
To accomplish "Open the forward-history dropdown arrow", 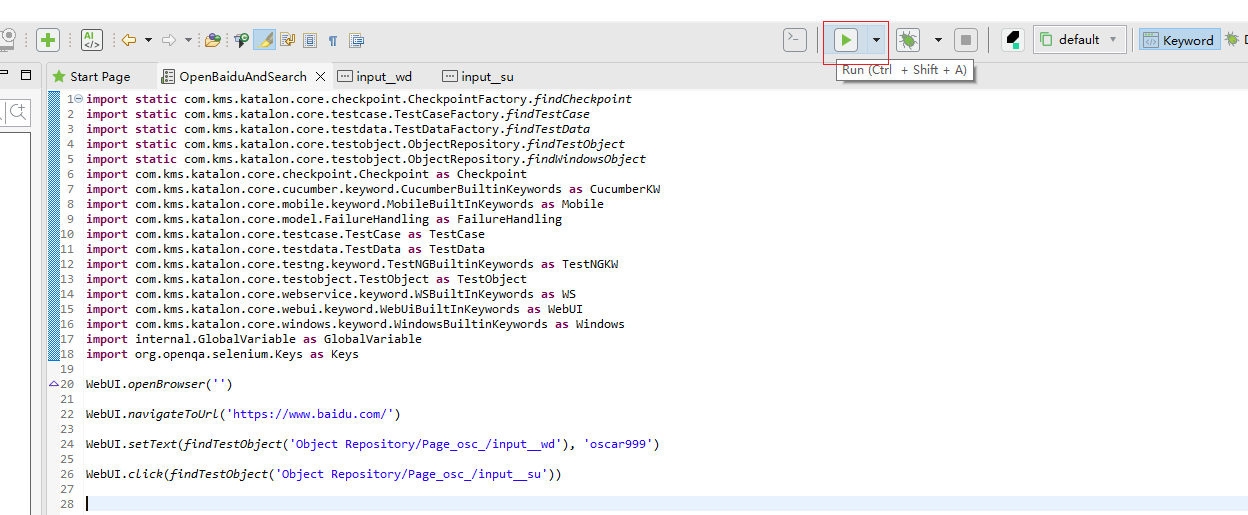I will (187, 40).
